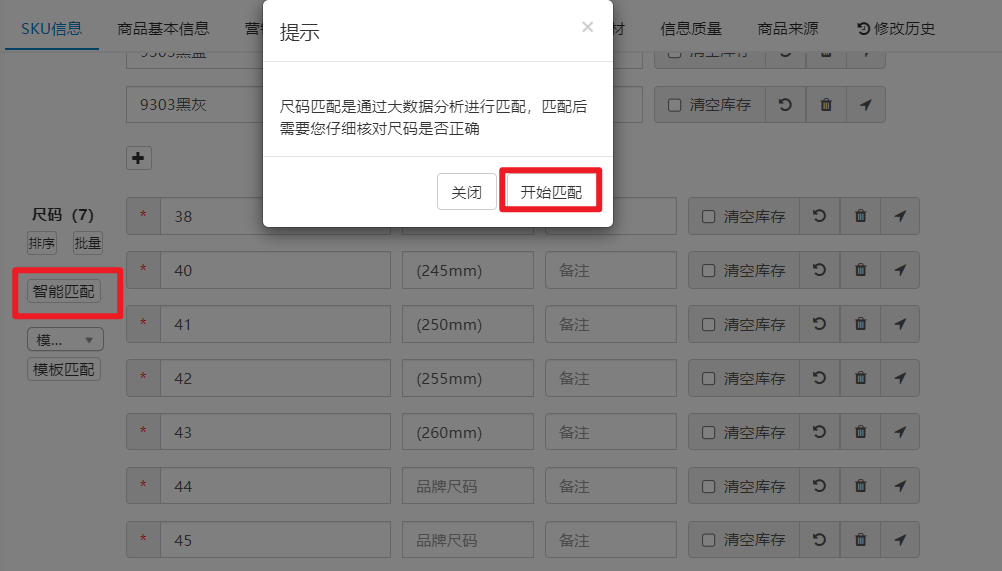The width and height of the screenshot is (1002, 571).
Task: Click the 智能匹配 button
Action: (x=64, y=292)
